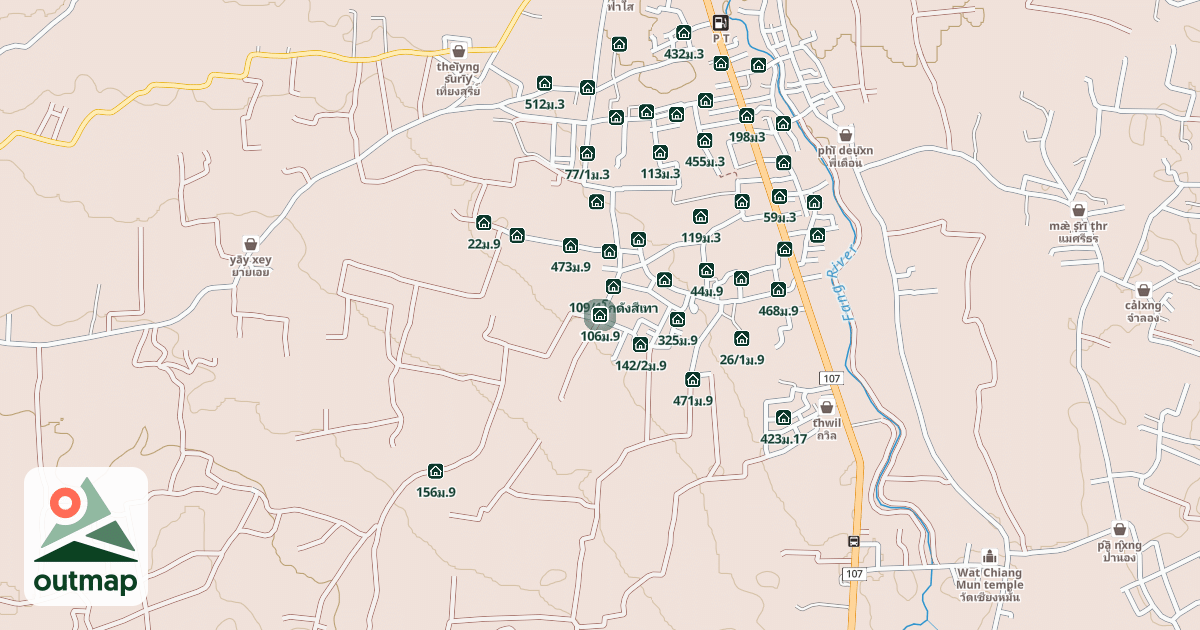Select house marker 22ม.9
1200x630 pixels.
[484, 223]
